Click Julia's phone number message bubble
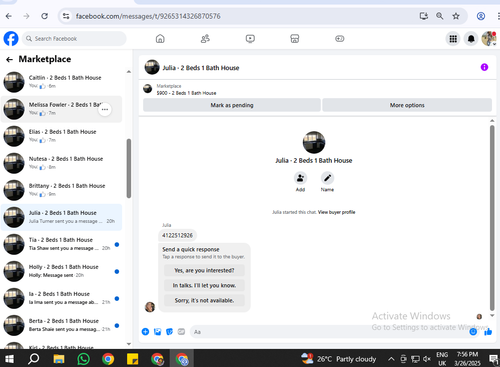This screenshot has width=500, height=367. click(177, 235)
